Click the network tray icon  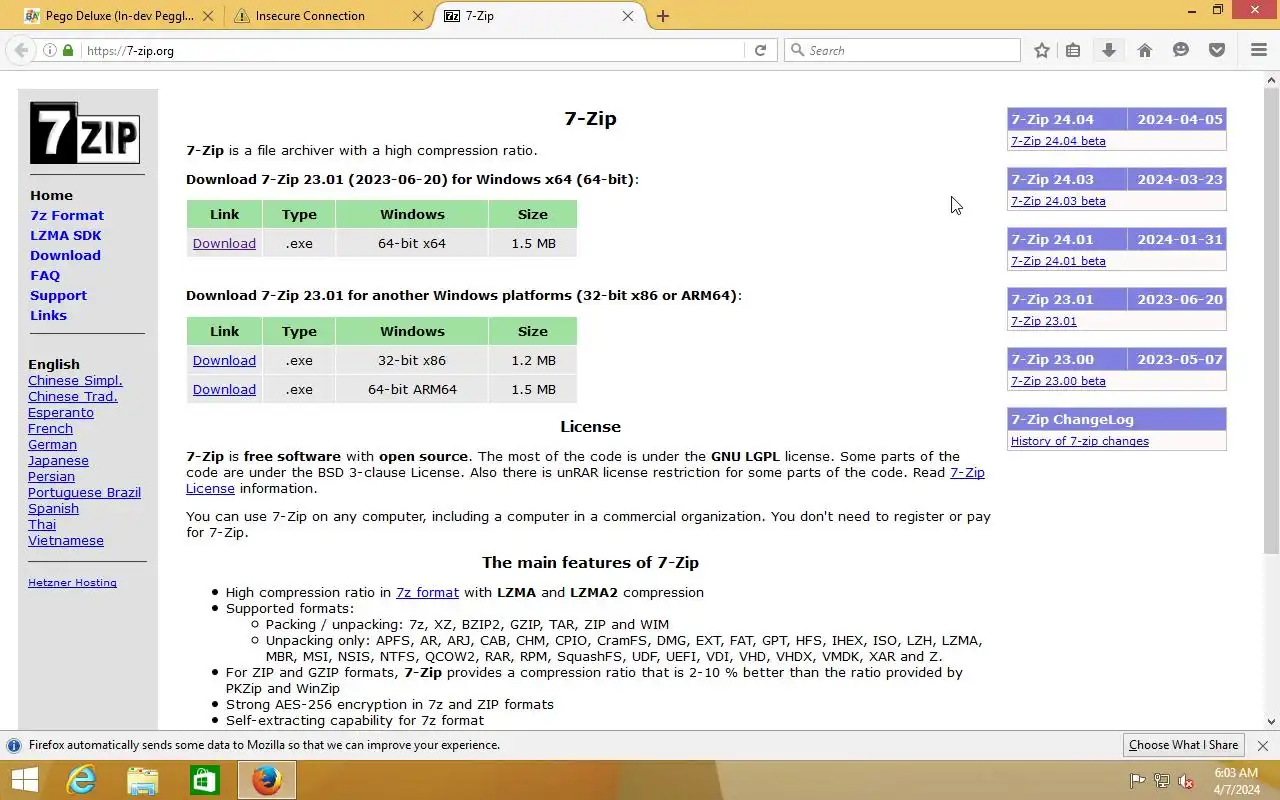point(1162,781)
